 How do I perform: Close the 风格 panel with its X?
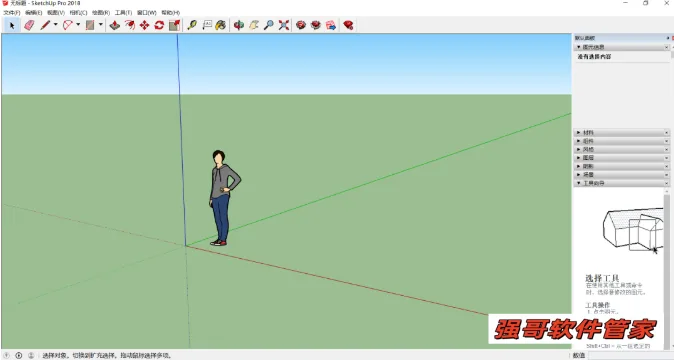pyautogui.click(x=667, y=149)
